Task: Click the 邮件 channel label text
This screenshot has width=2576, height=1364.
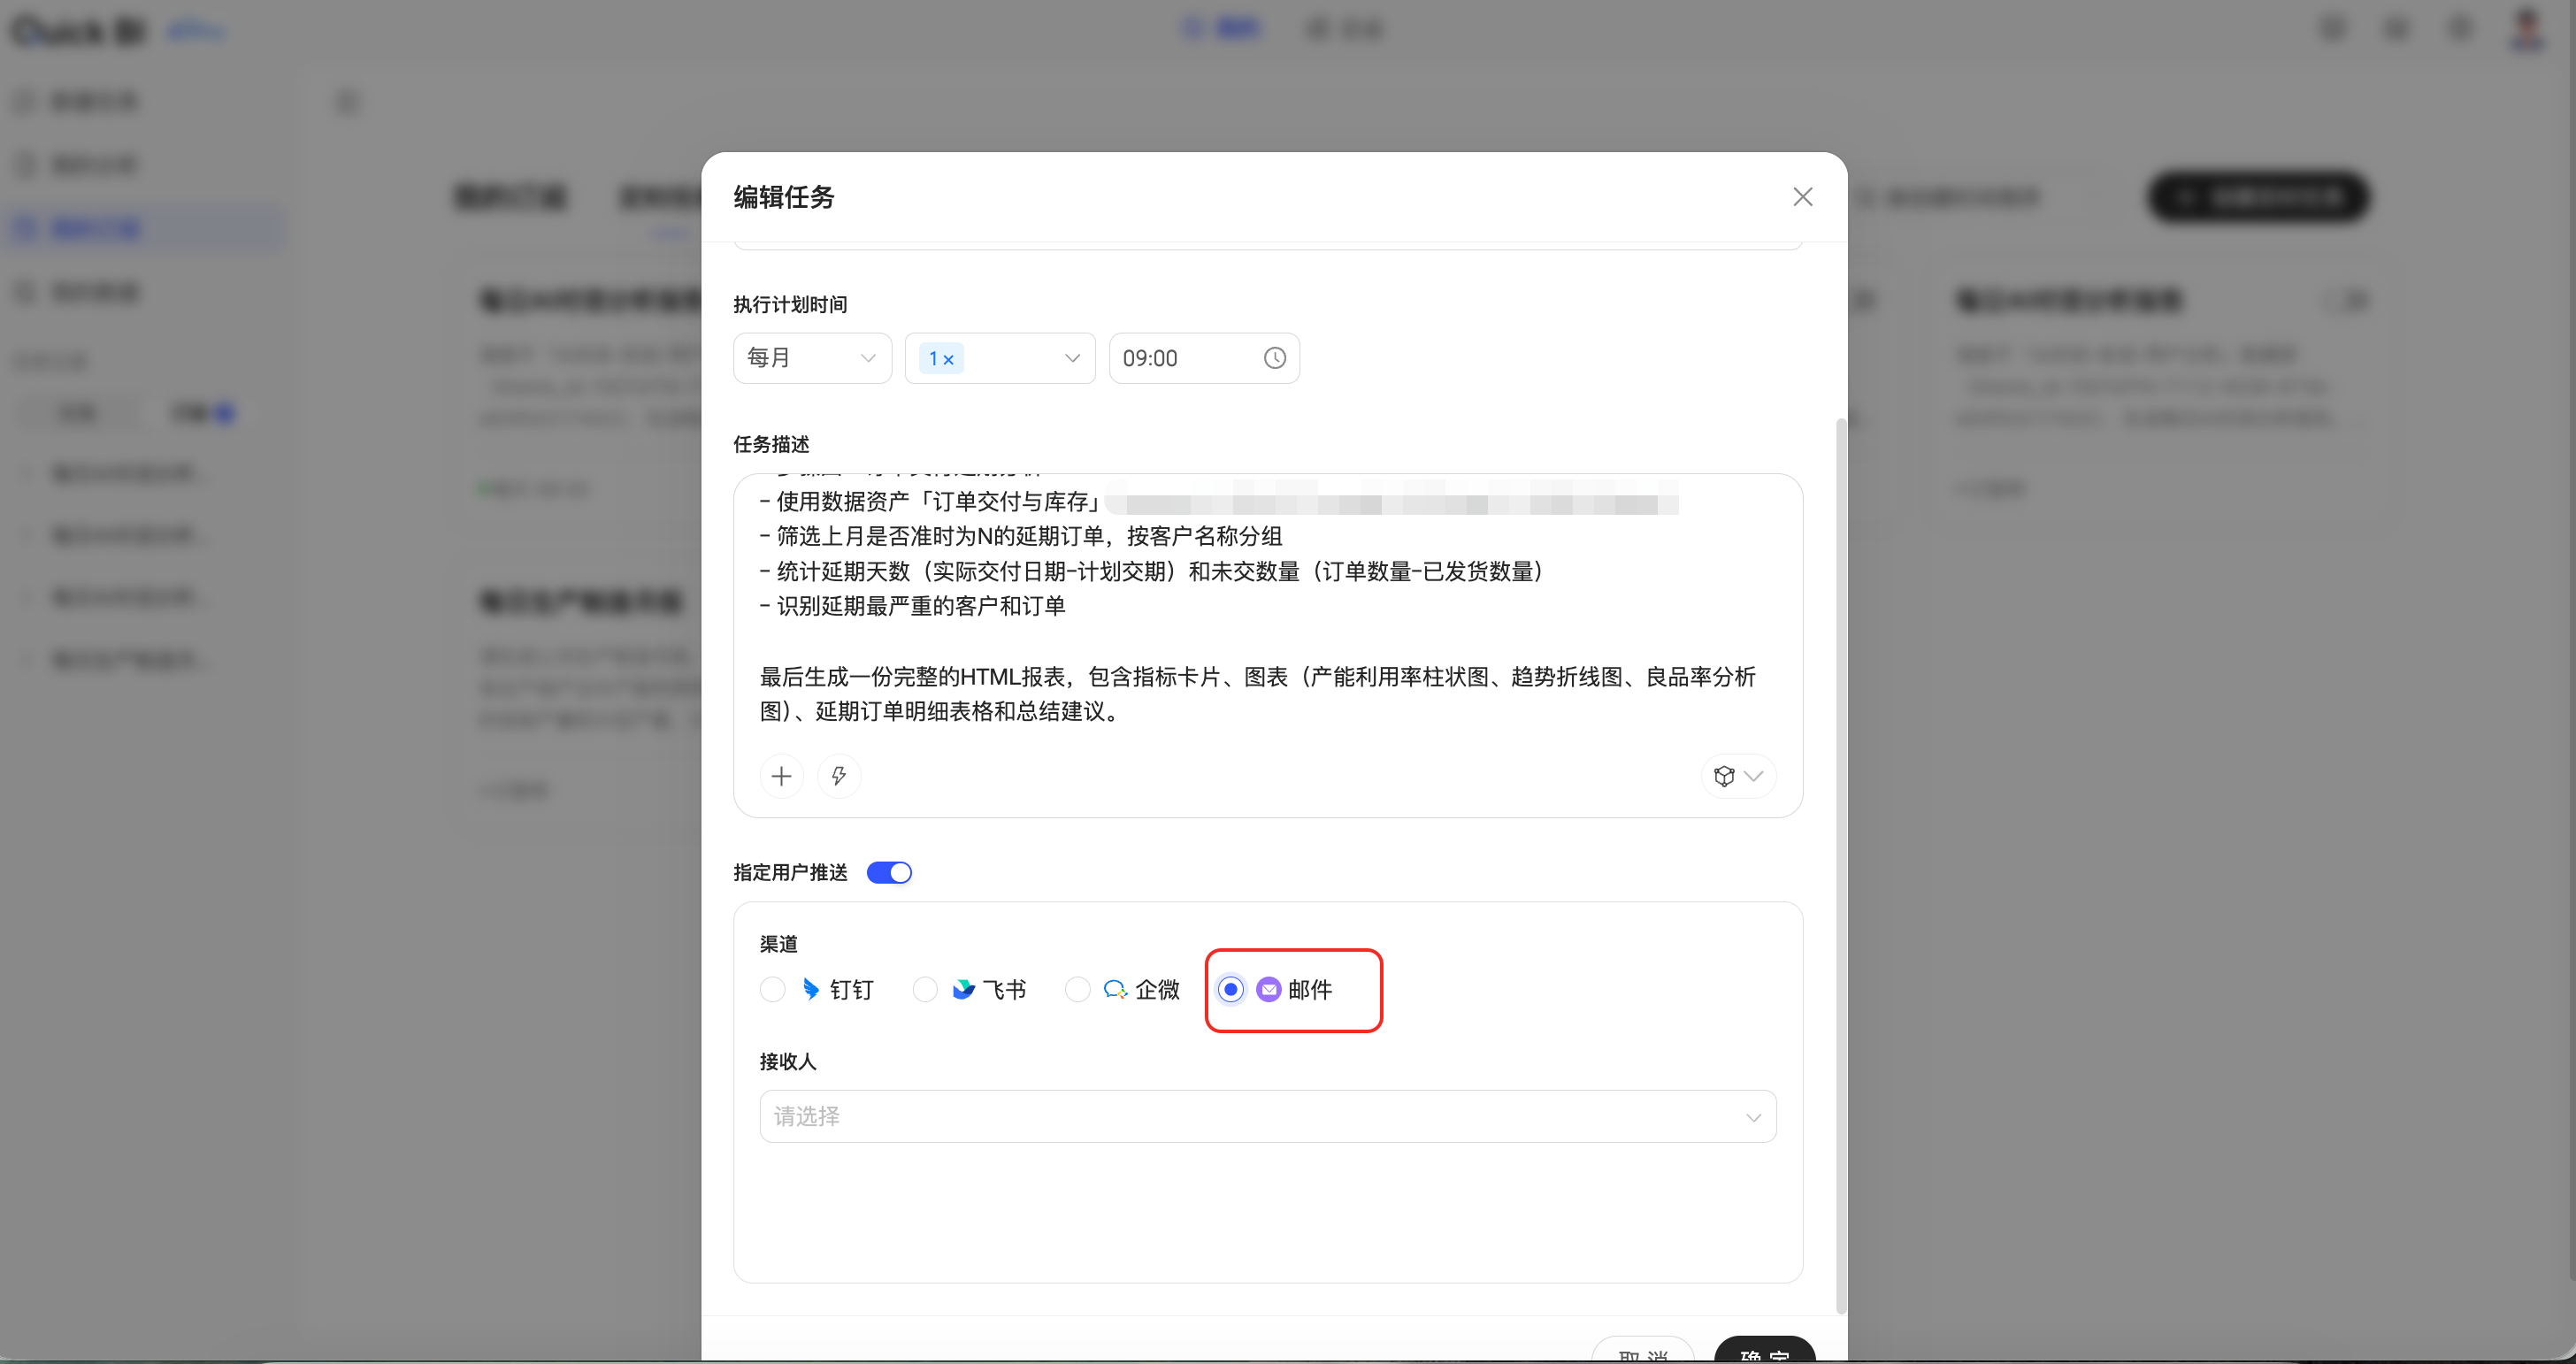Action: coord(1310,989)
